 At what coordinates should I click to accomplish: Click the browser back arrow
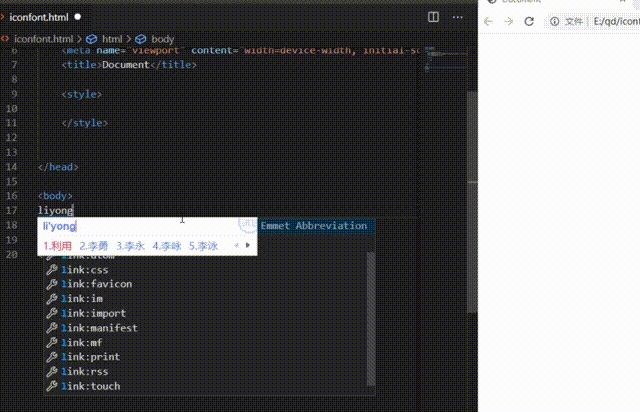488,21
